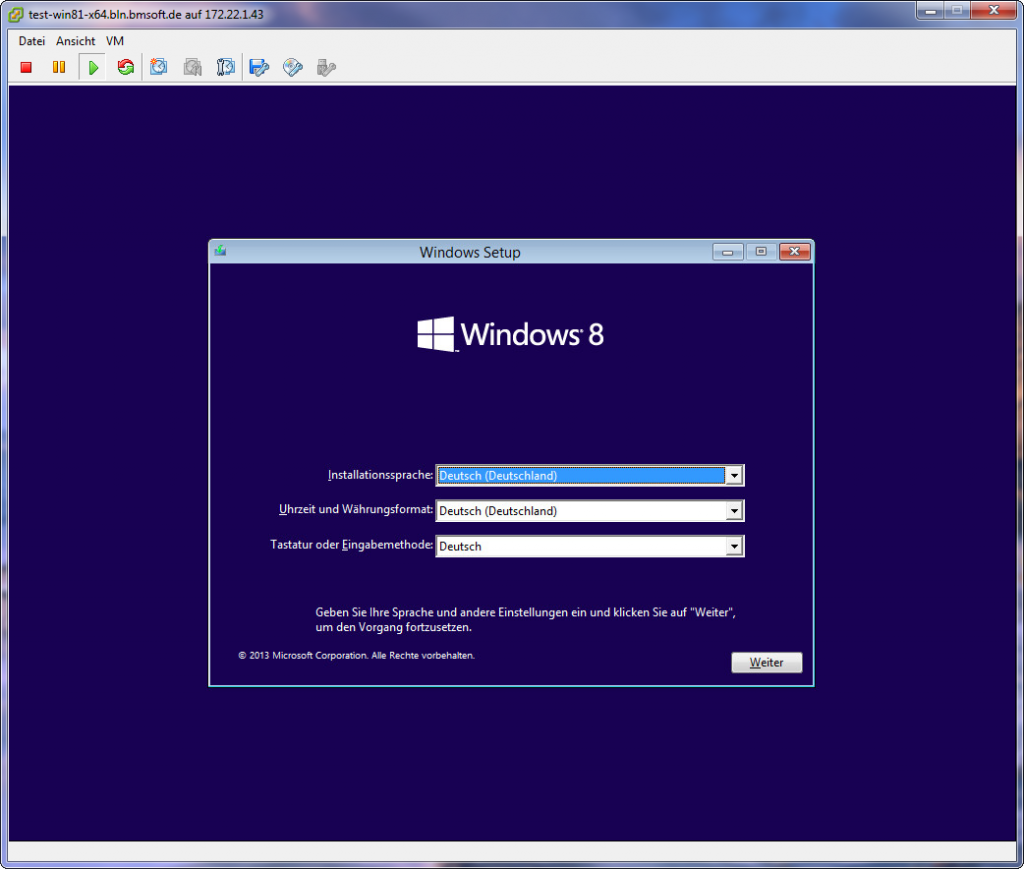
Task: Open the Datei menu
Action: point(31,41)
